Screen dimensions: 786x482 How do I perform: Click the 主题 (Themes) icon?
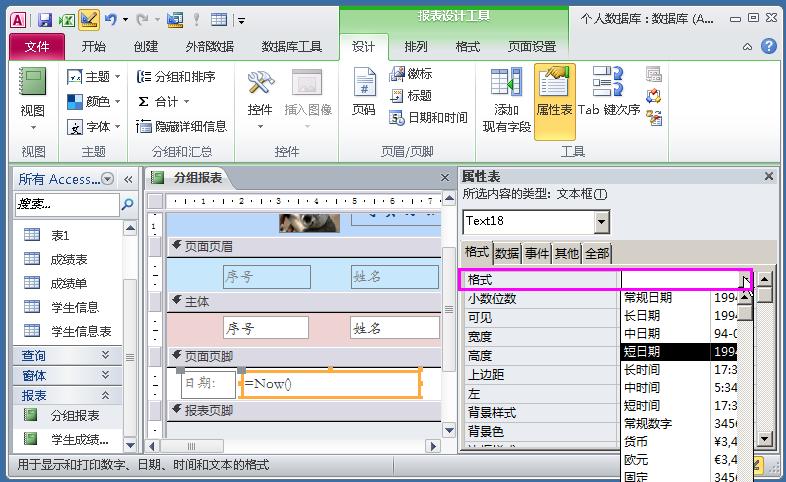(75, 77)
